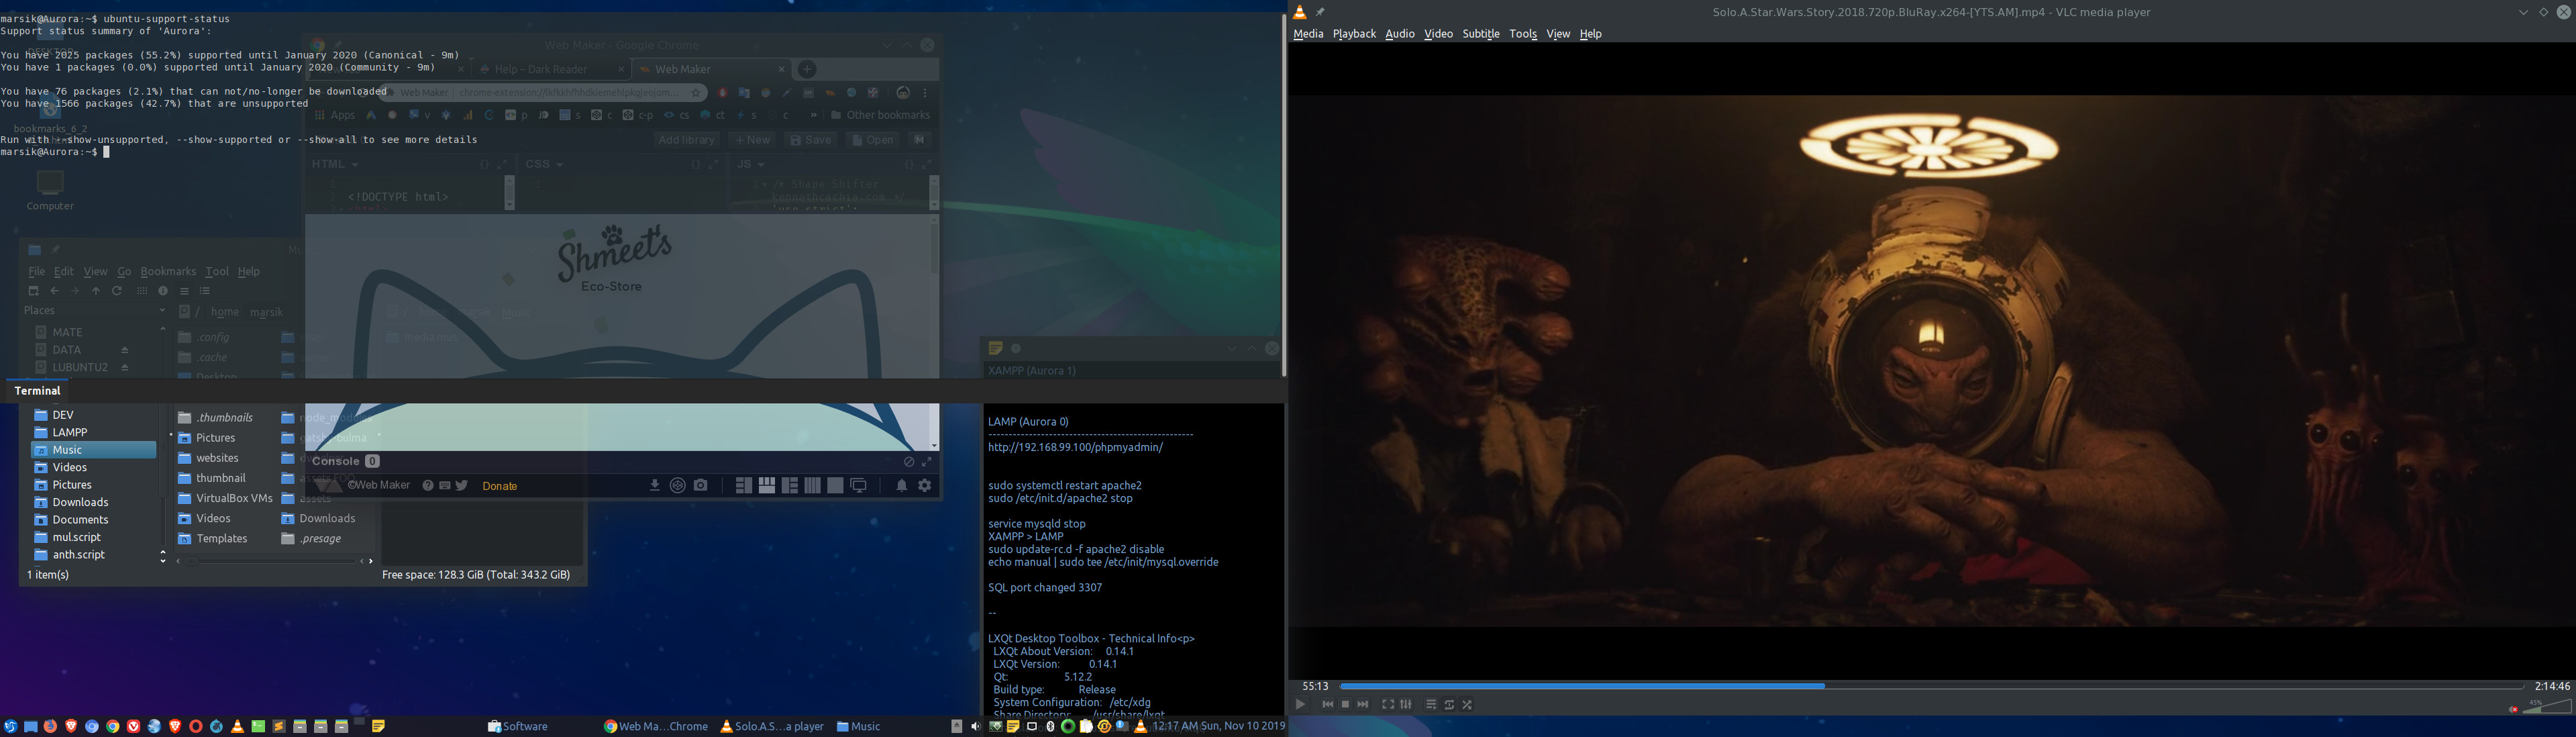Open Web Maker keyboard shortcuts icon
Image resolution: width=2576 pixels, height=737 pixels.
445,485
